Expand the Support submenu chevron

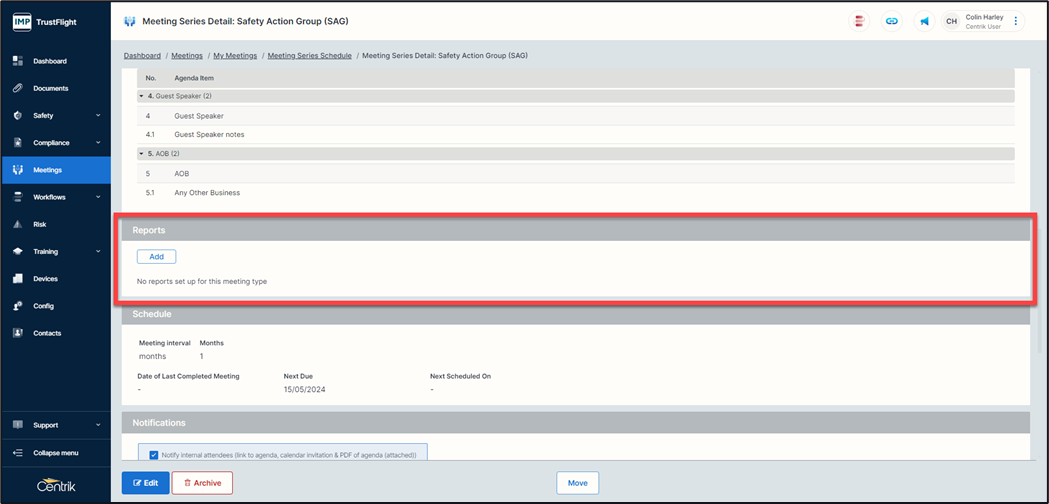98,425
